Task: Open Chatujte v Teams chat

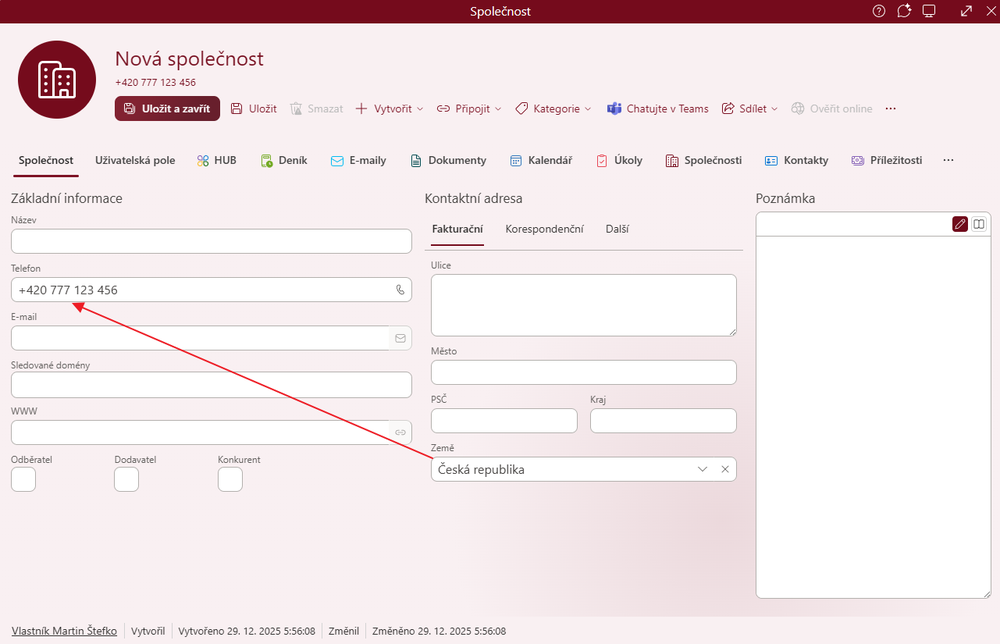Action: coord(658,108)
